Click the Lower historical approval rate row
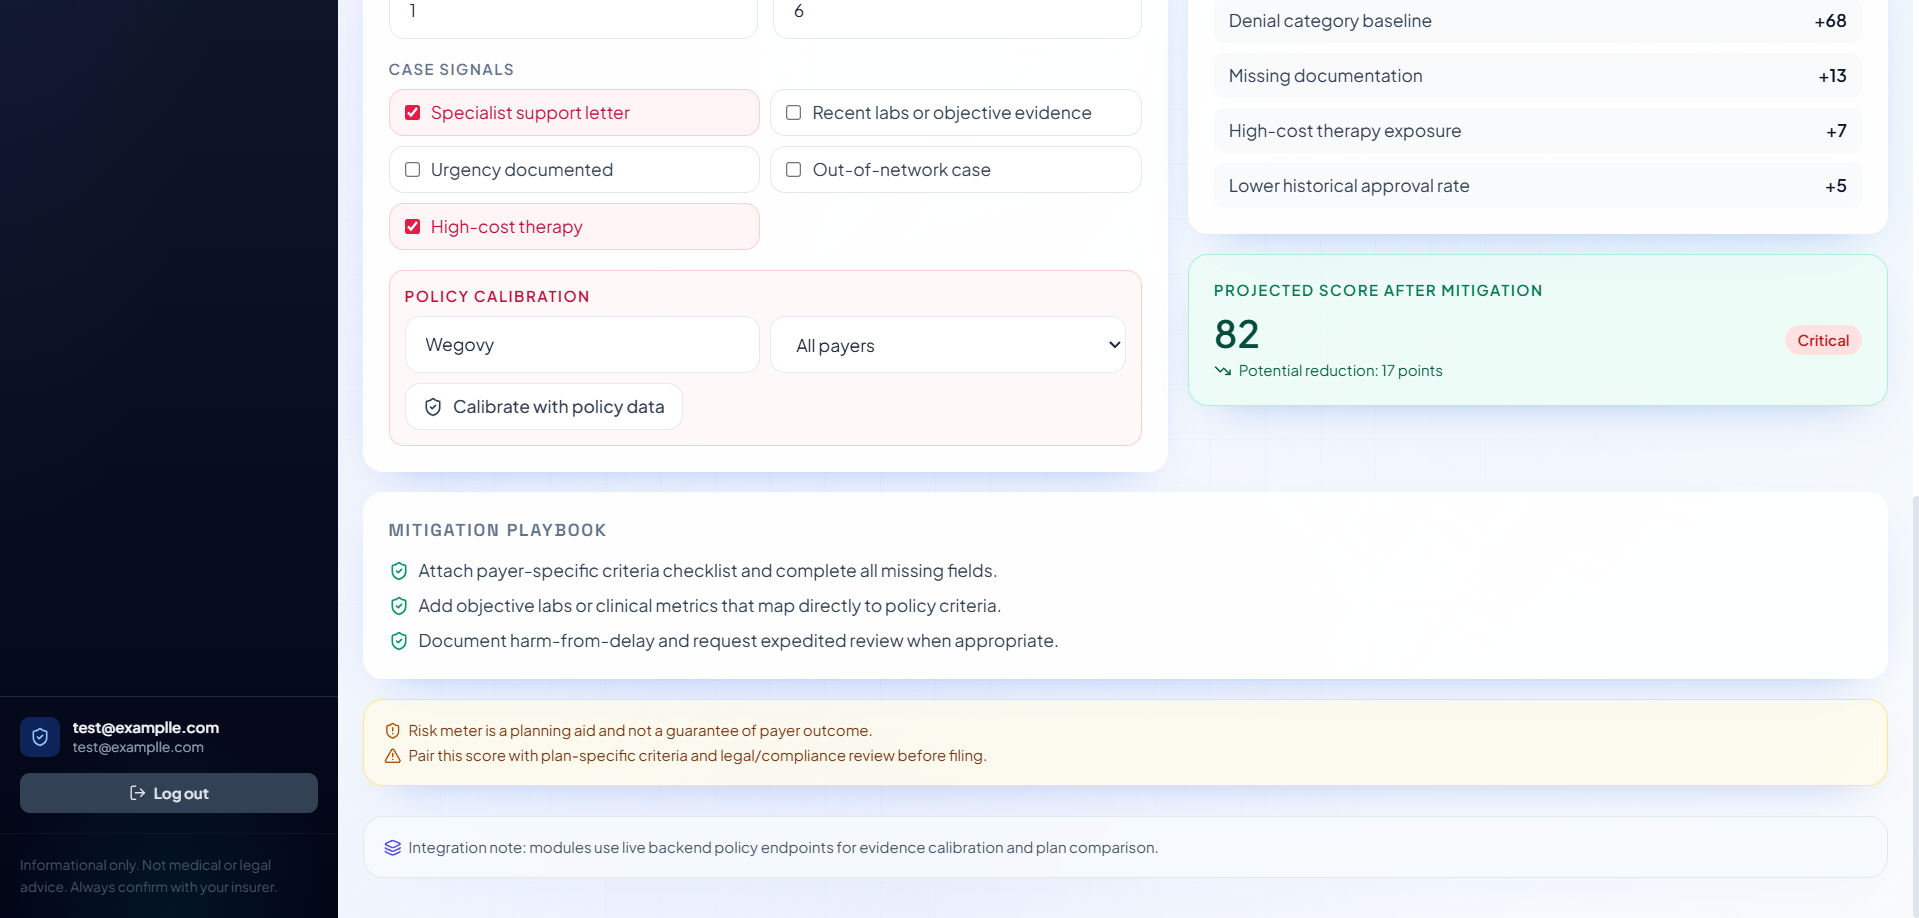 tap(1538, 186)
